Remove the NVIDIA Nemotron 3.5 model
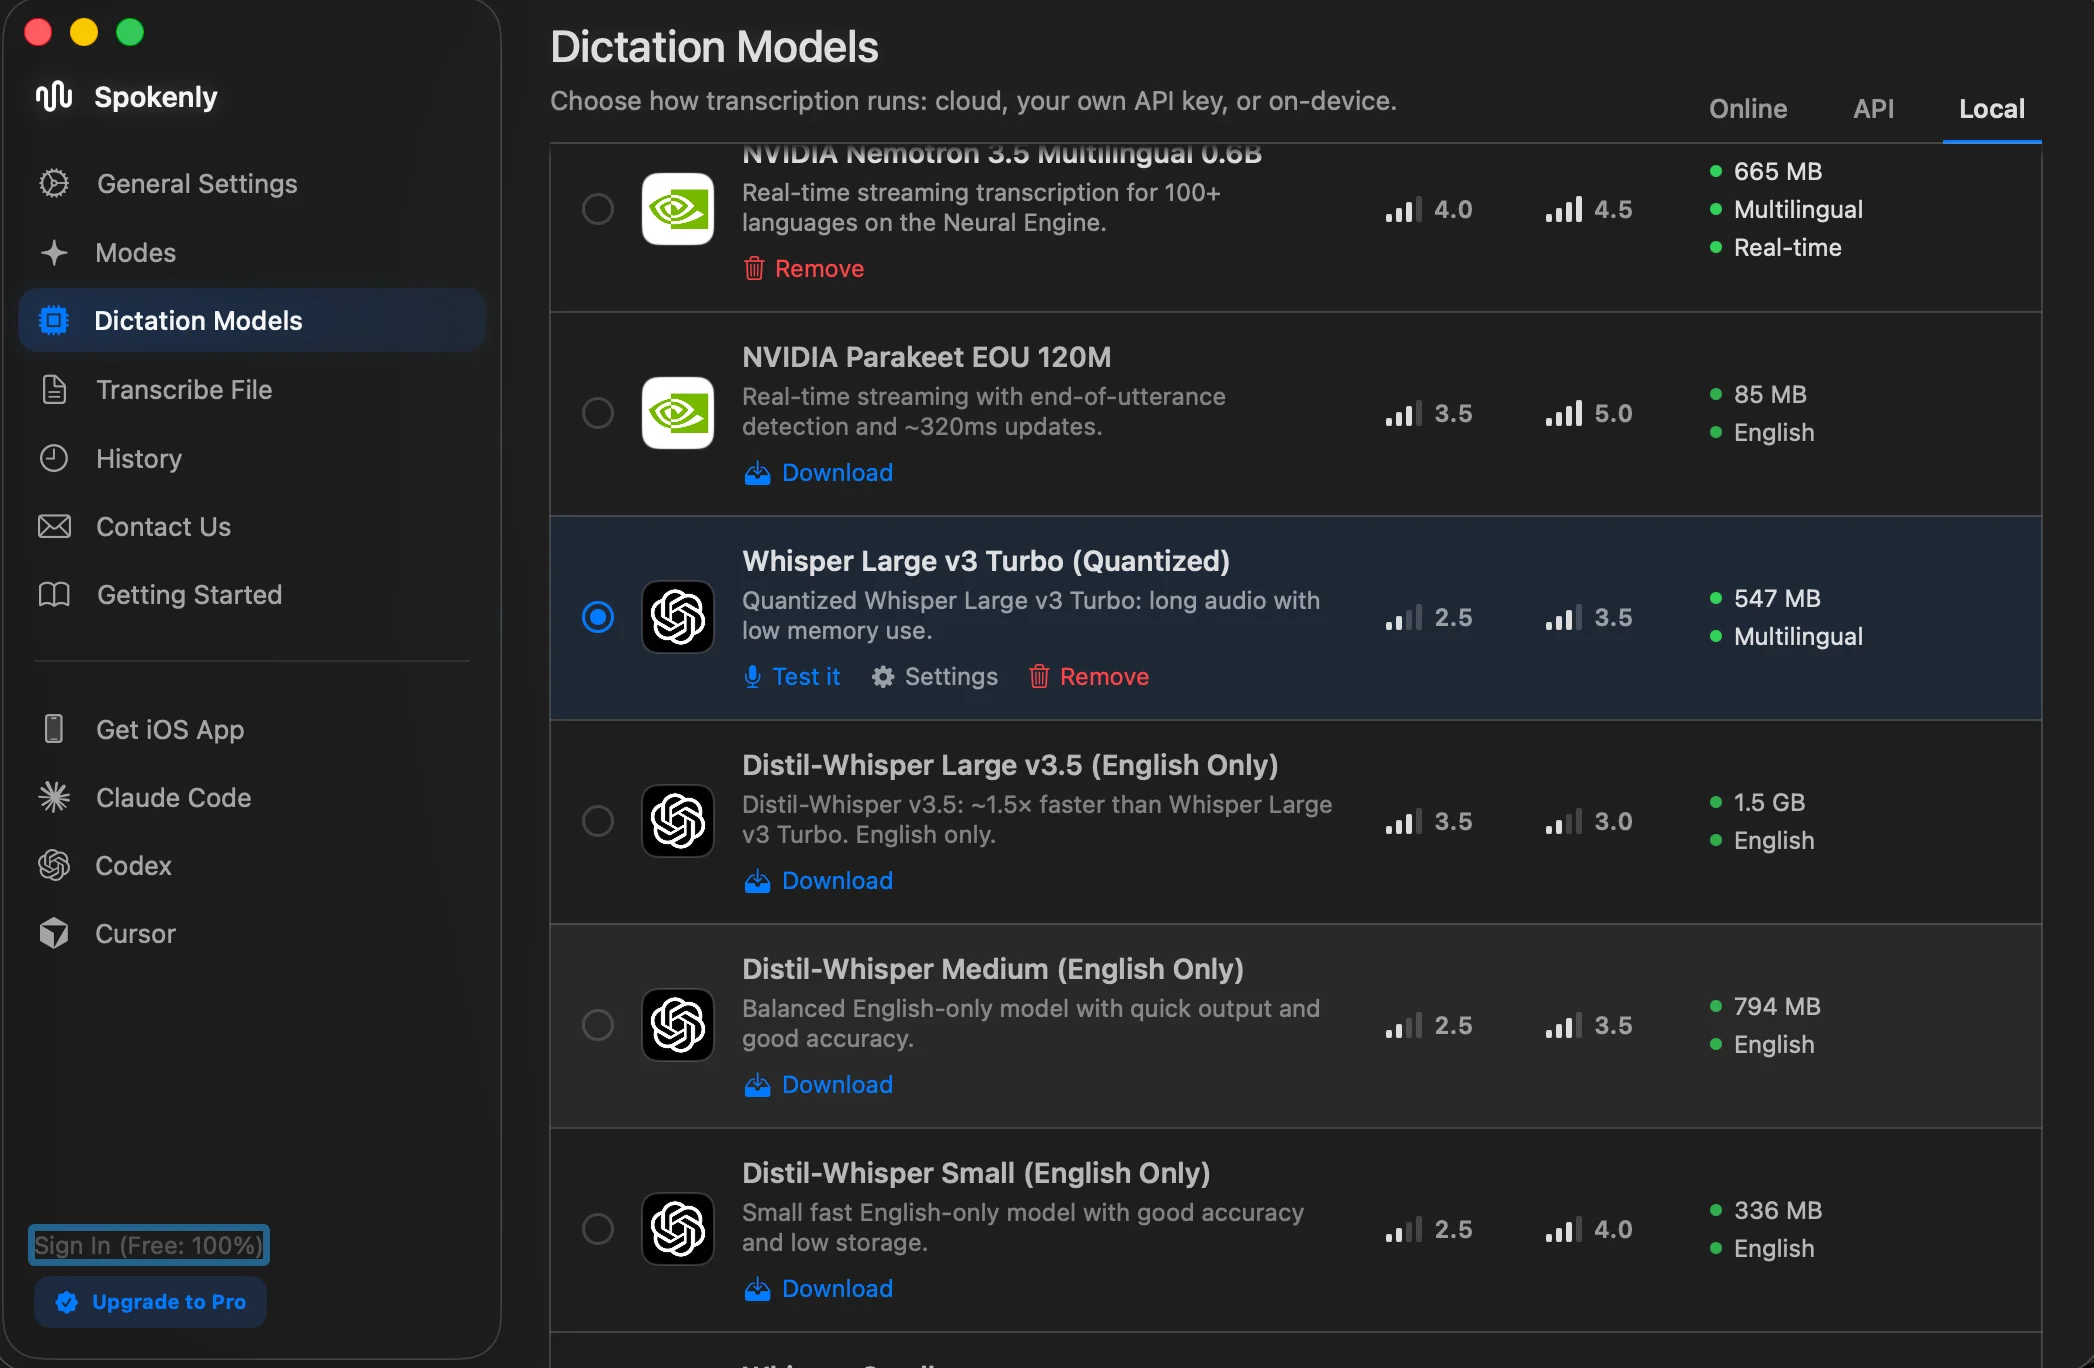This screenshot has width=2094, height=1368. coord(804,269)
